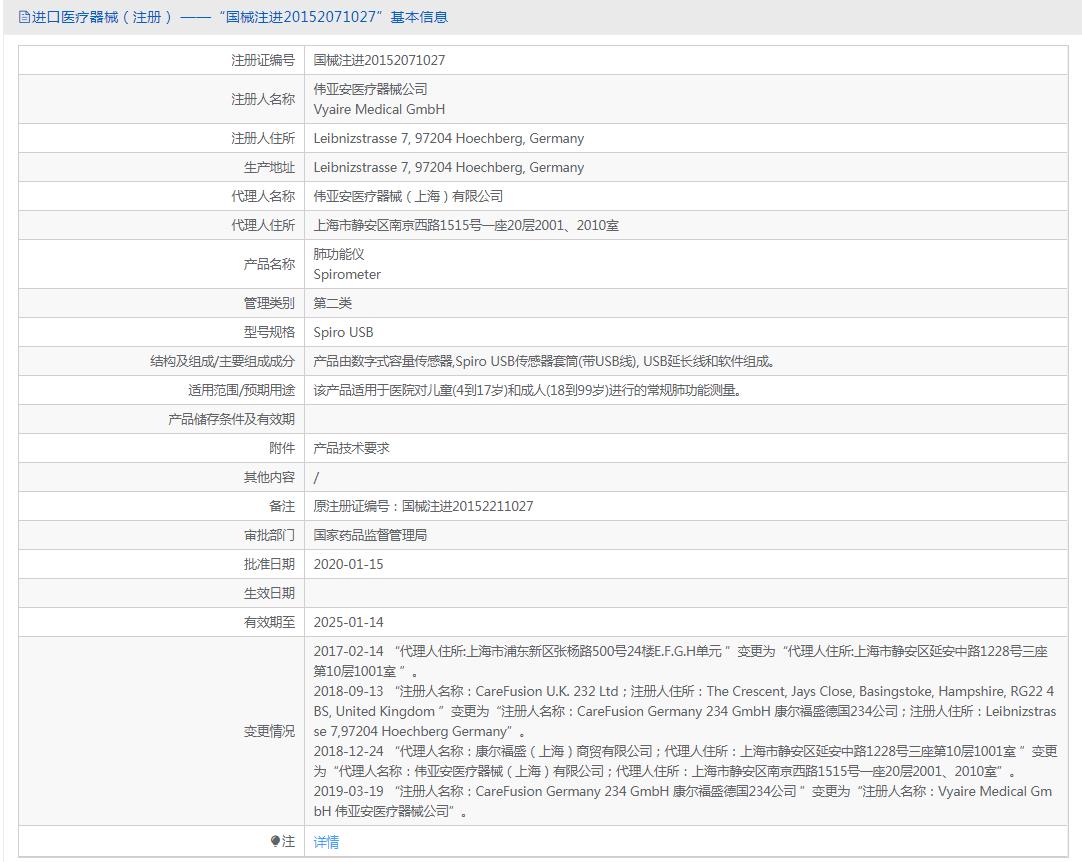
Task: Select agent name 伟亚安医疗器械（上海）有限公司
Action: (408, 196)
